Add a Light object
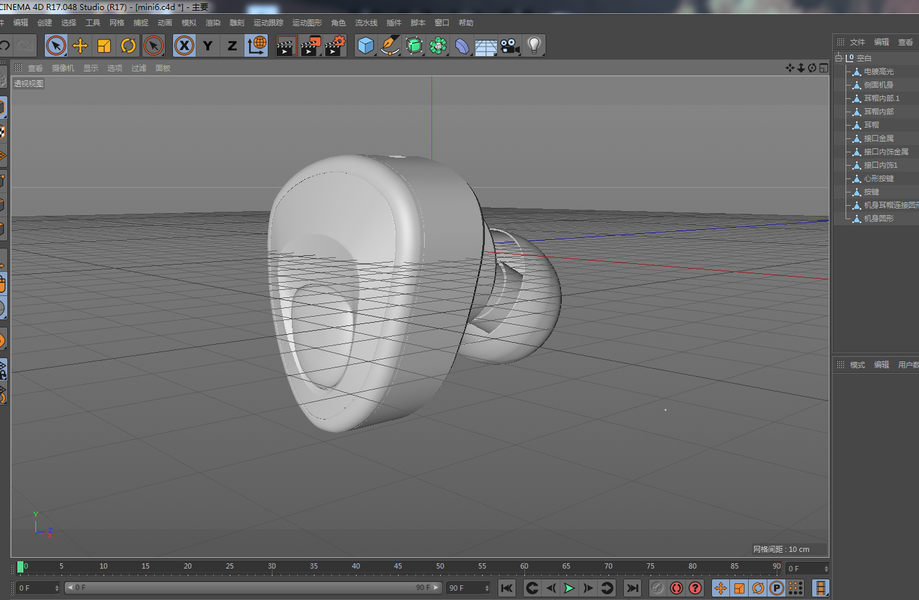The image size is (919, 600). [x=534, y=46]
